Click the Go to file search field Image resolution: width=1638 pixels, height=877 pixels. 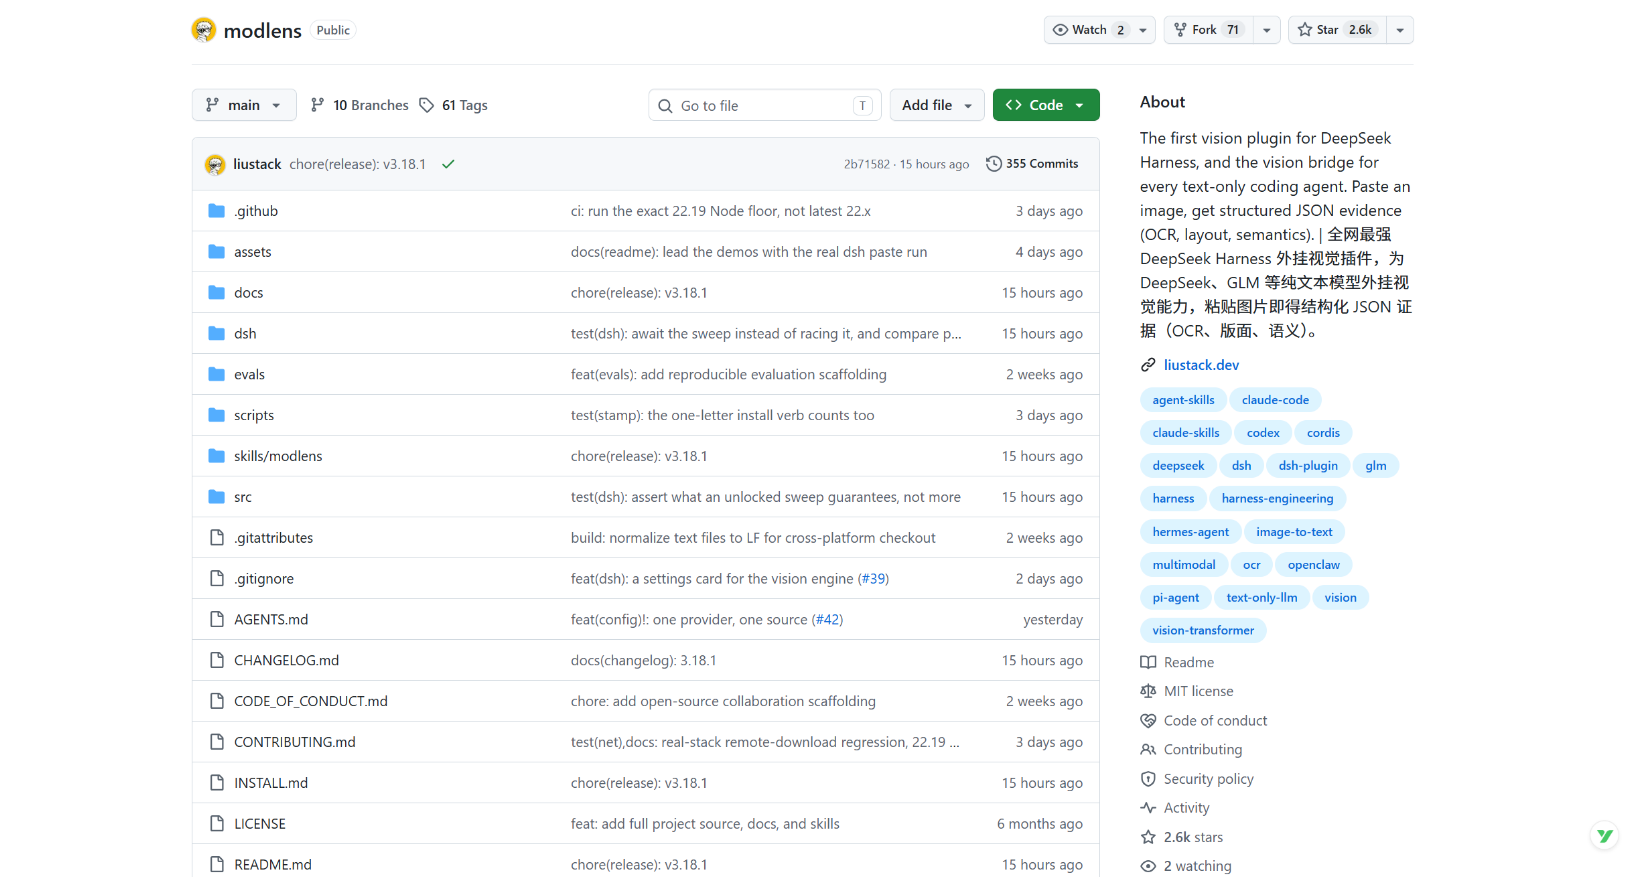765,105
